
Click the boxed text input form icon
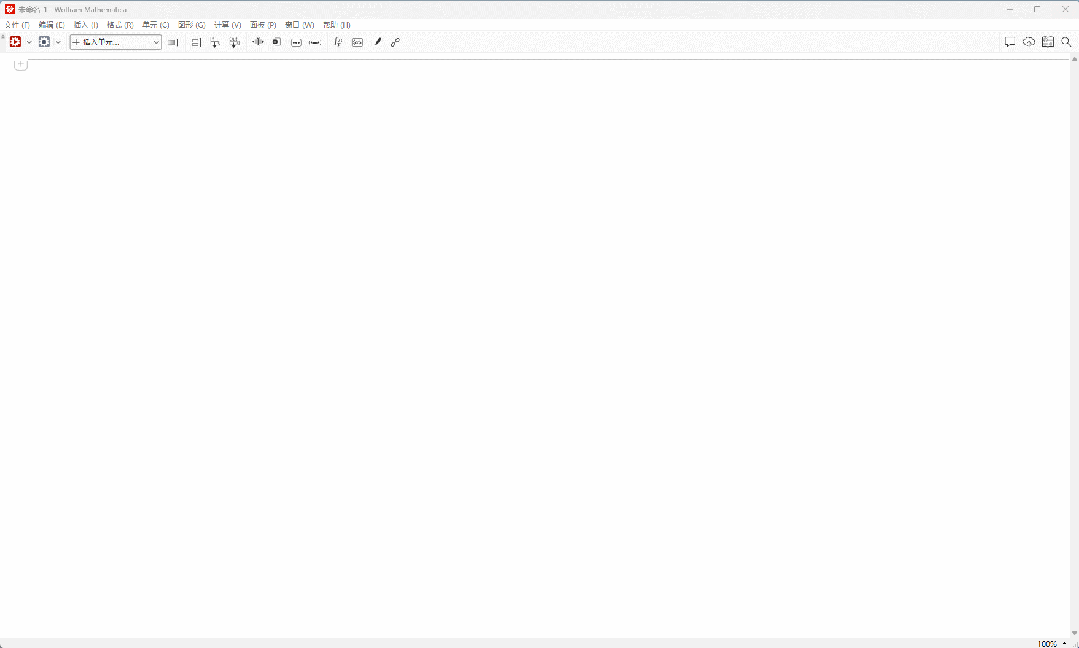[357, 43]
